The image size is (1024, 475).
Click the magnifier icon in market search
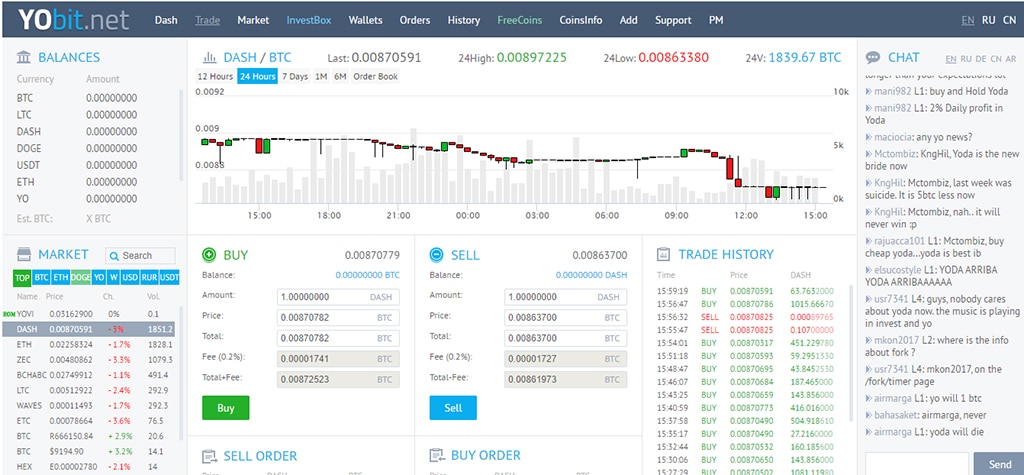point(114,255)
